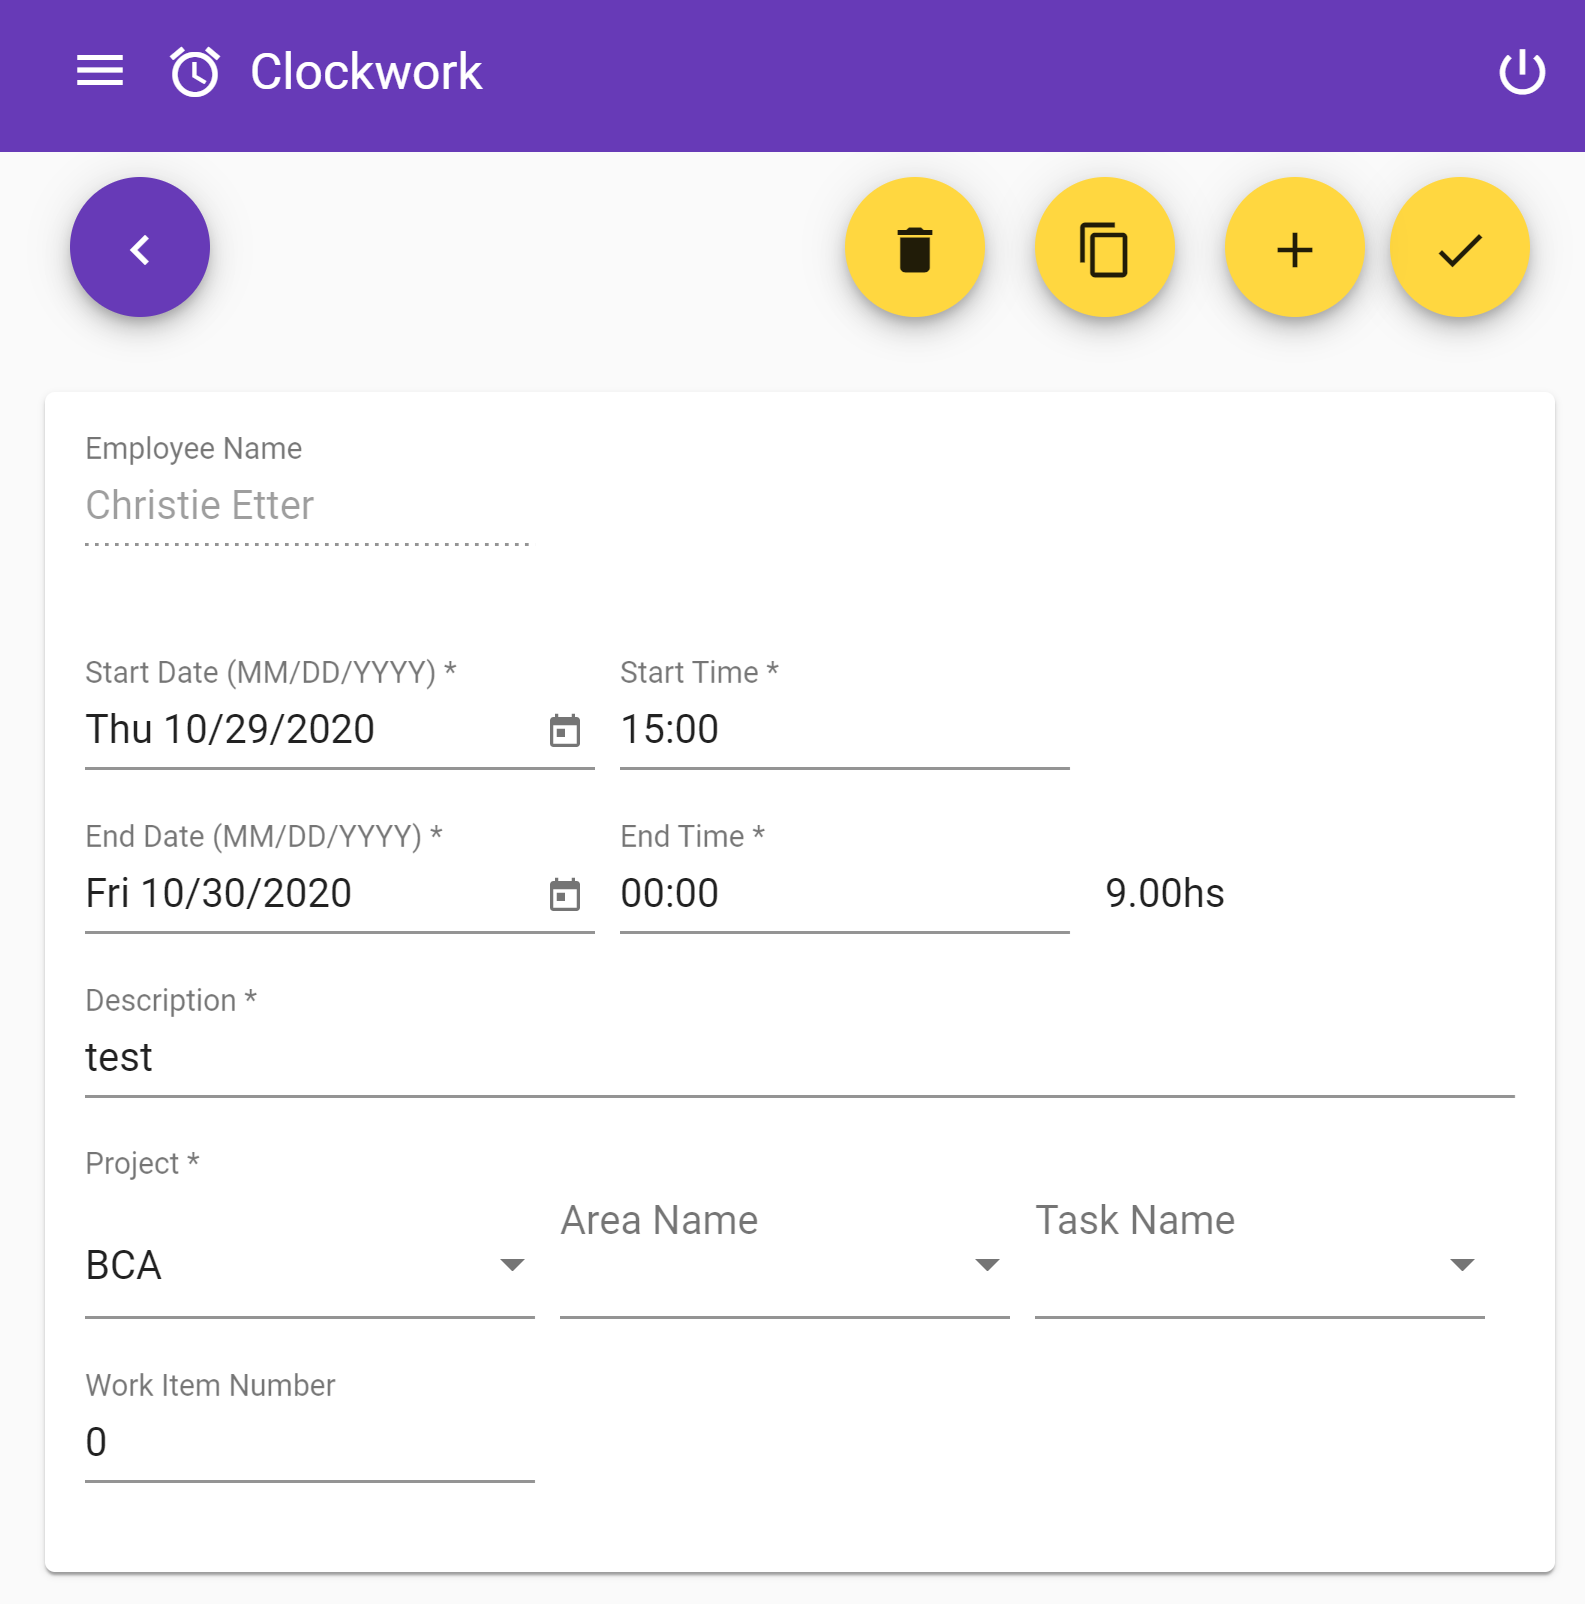This screenshot has width=1585, height=1604.
Task: Click the Description field containing test
Action: click(800, 1058)
